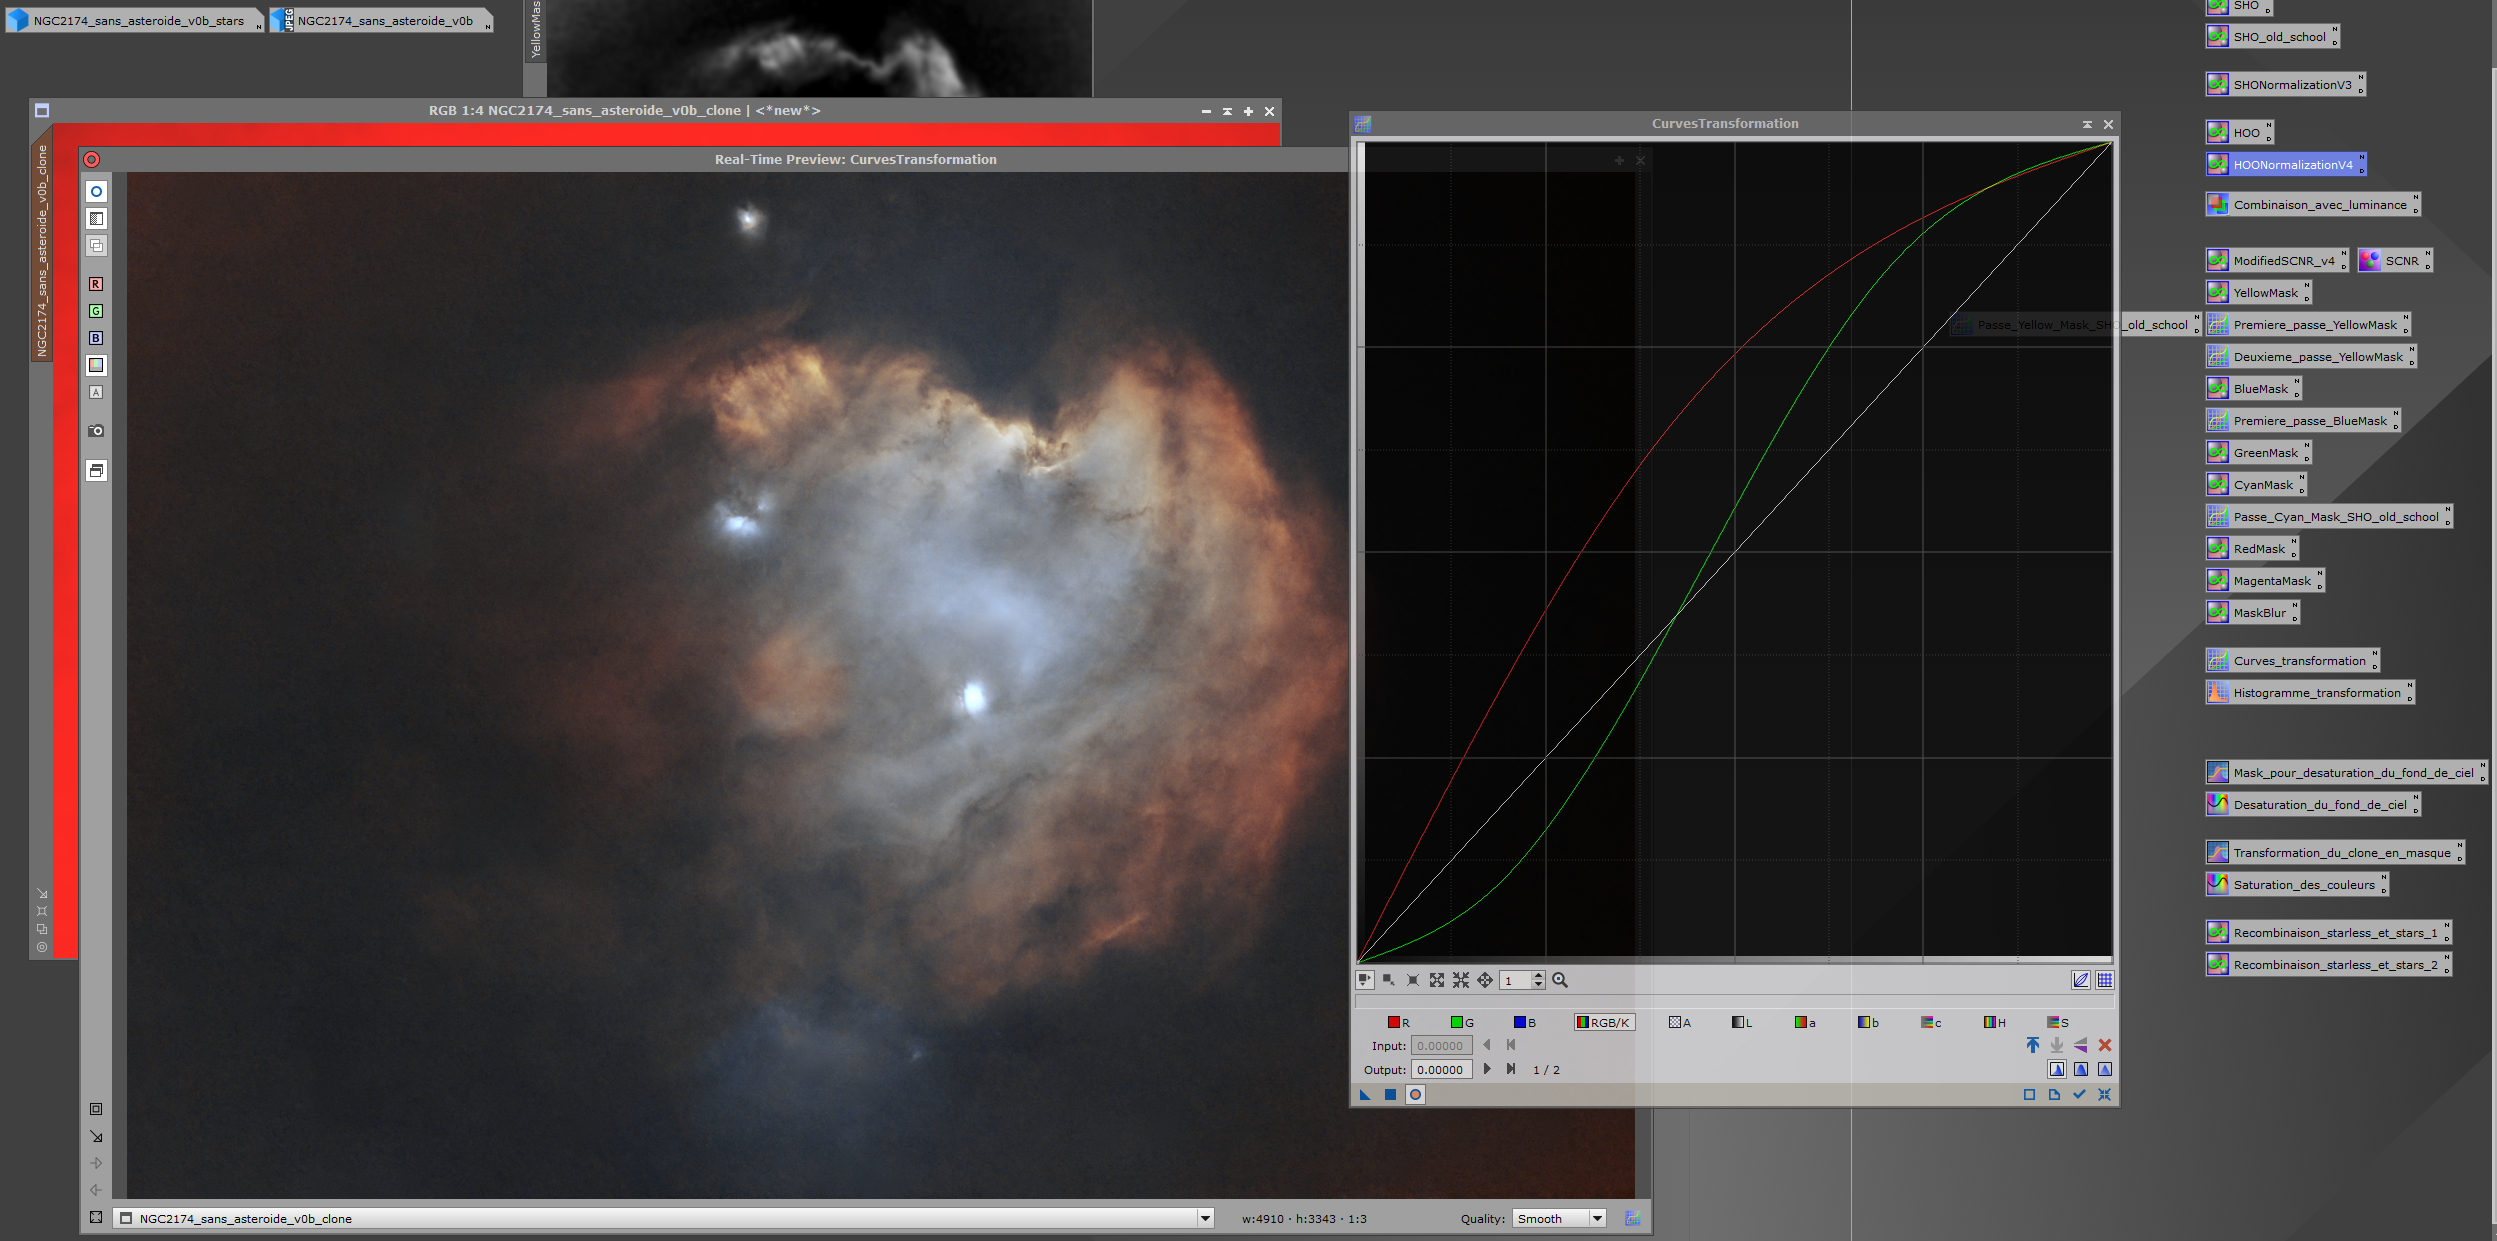
Task: Click the SCNR process icon
Action: 2394,261
